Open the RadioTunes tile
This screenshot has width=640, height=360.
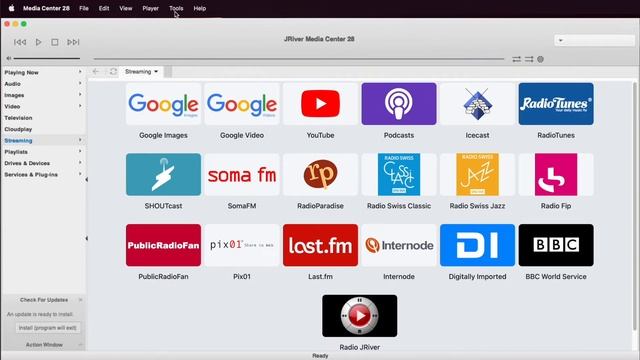(556, 104)
